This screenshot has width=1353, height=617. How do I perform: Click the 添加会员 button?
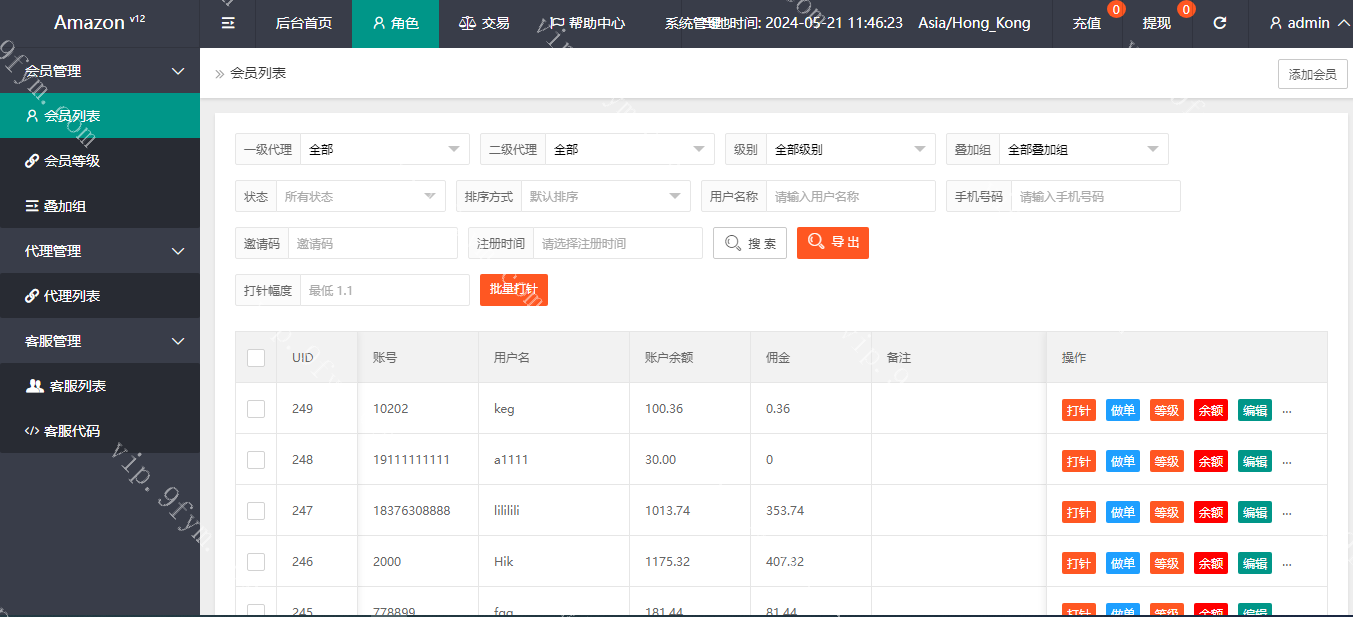[1312, 74]
